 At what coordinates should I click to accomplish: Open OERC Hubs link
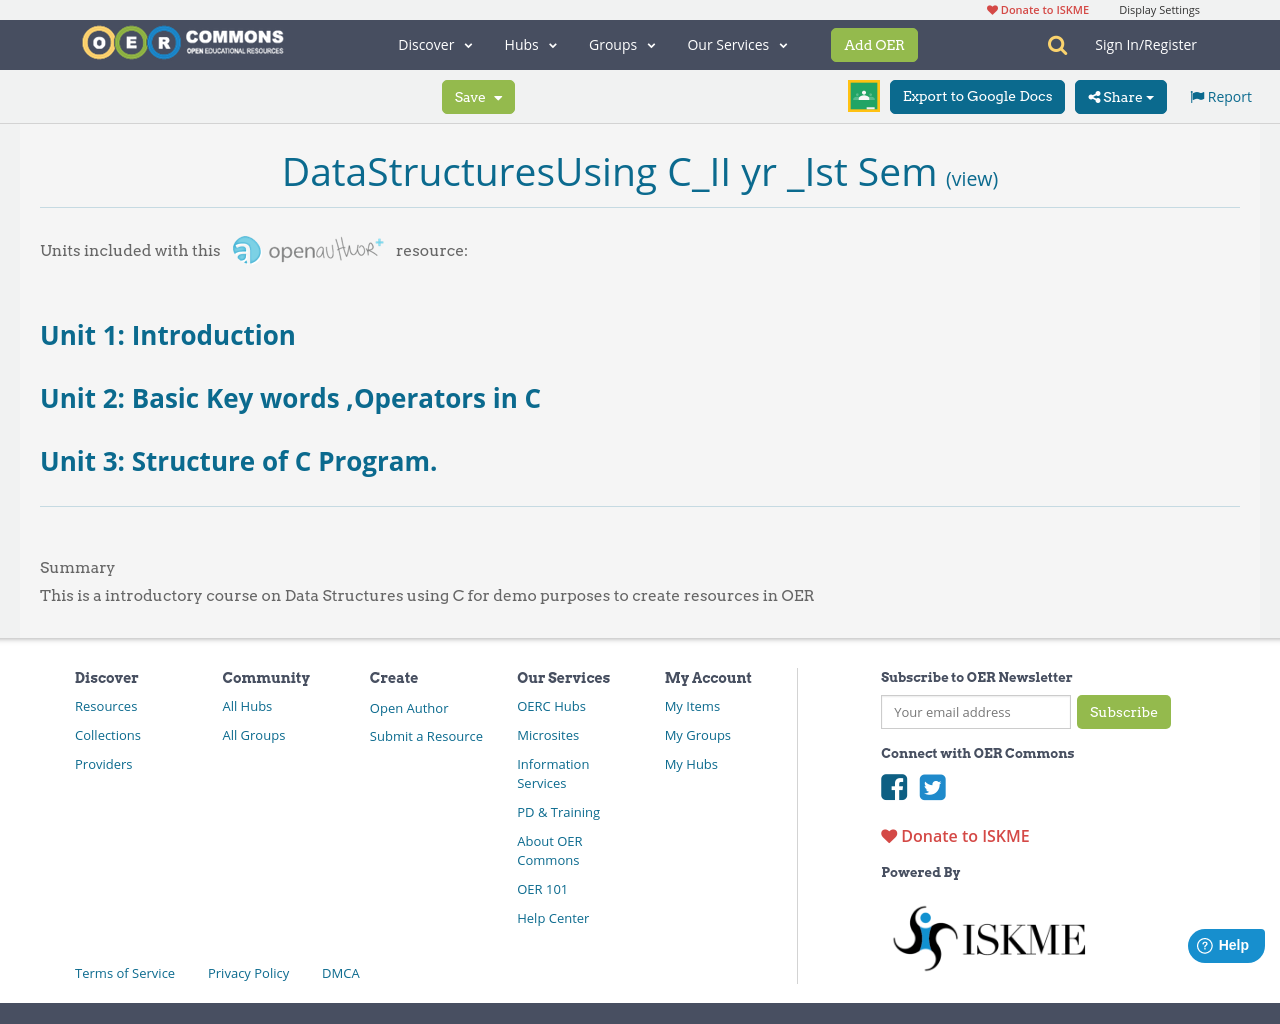click(x=551, y=706)
